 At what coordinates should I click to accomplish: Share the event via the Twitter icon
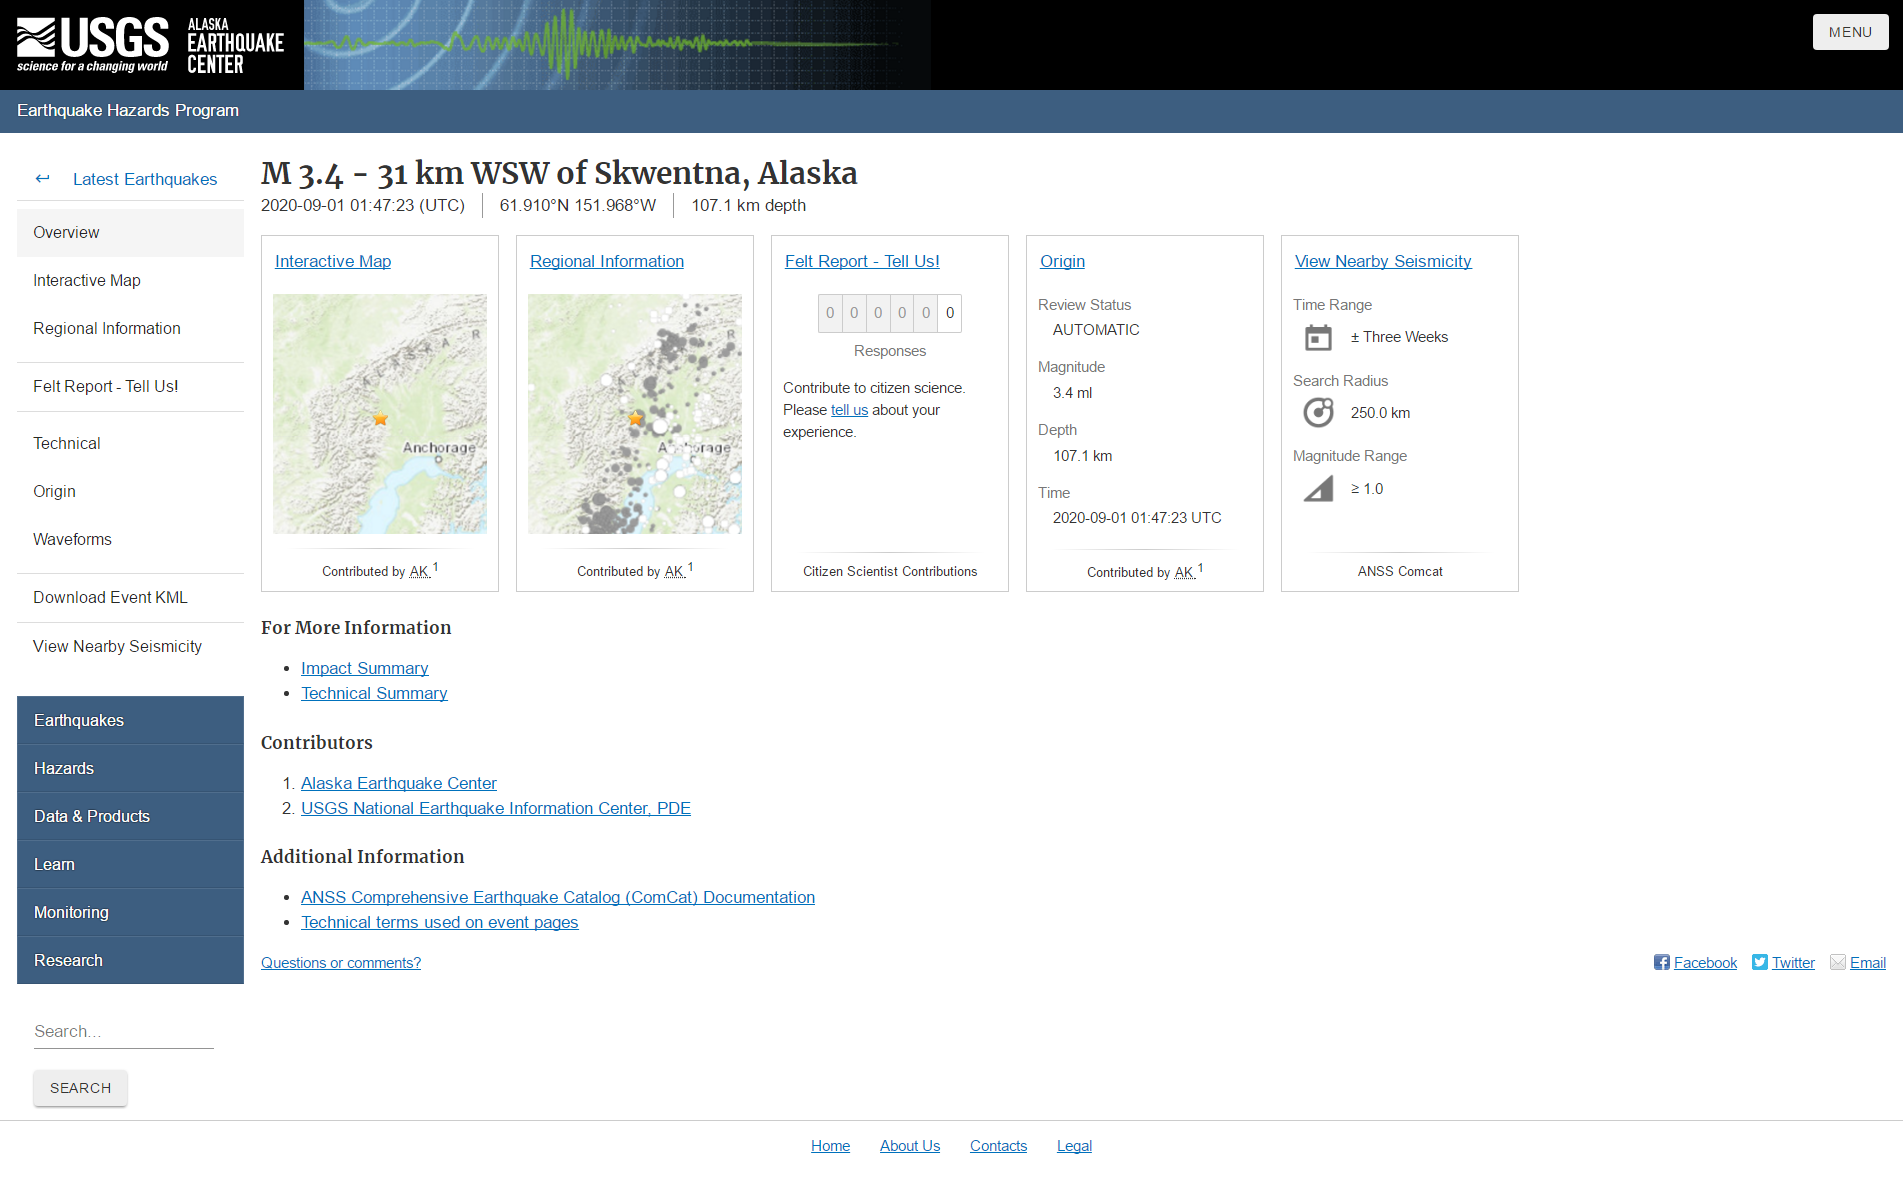[1759, 962]
